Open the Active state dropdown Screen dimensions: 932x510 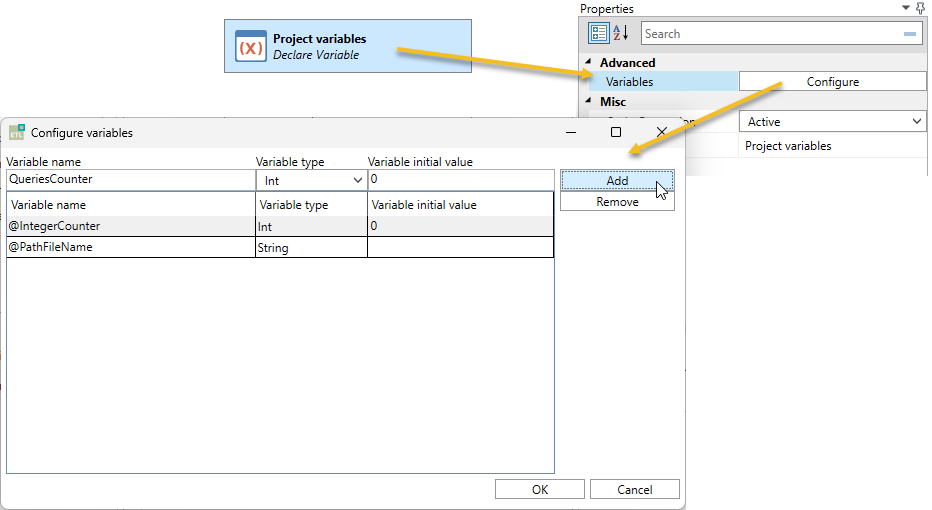[x=917, y=122]
